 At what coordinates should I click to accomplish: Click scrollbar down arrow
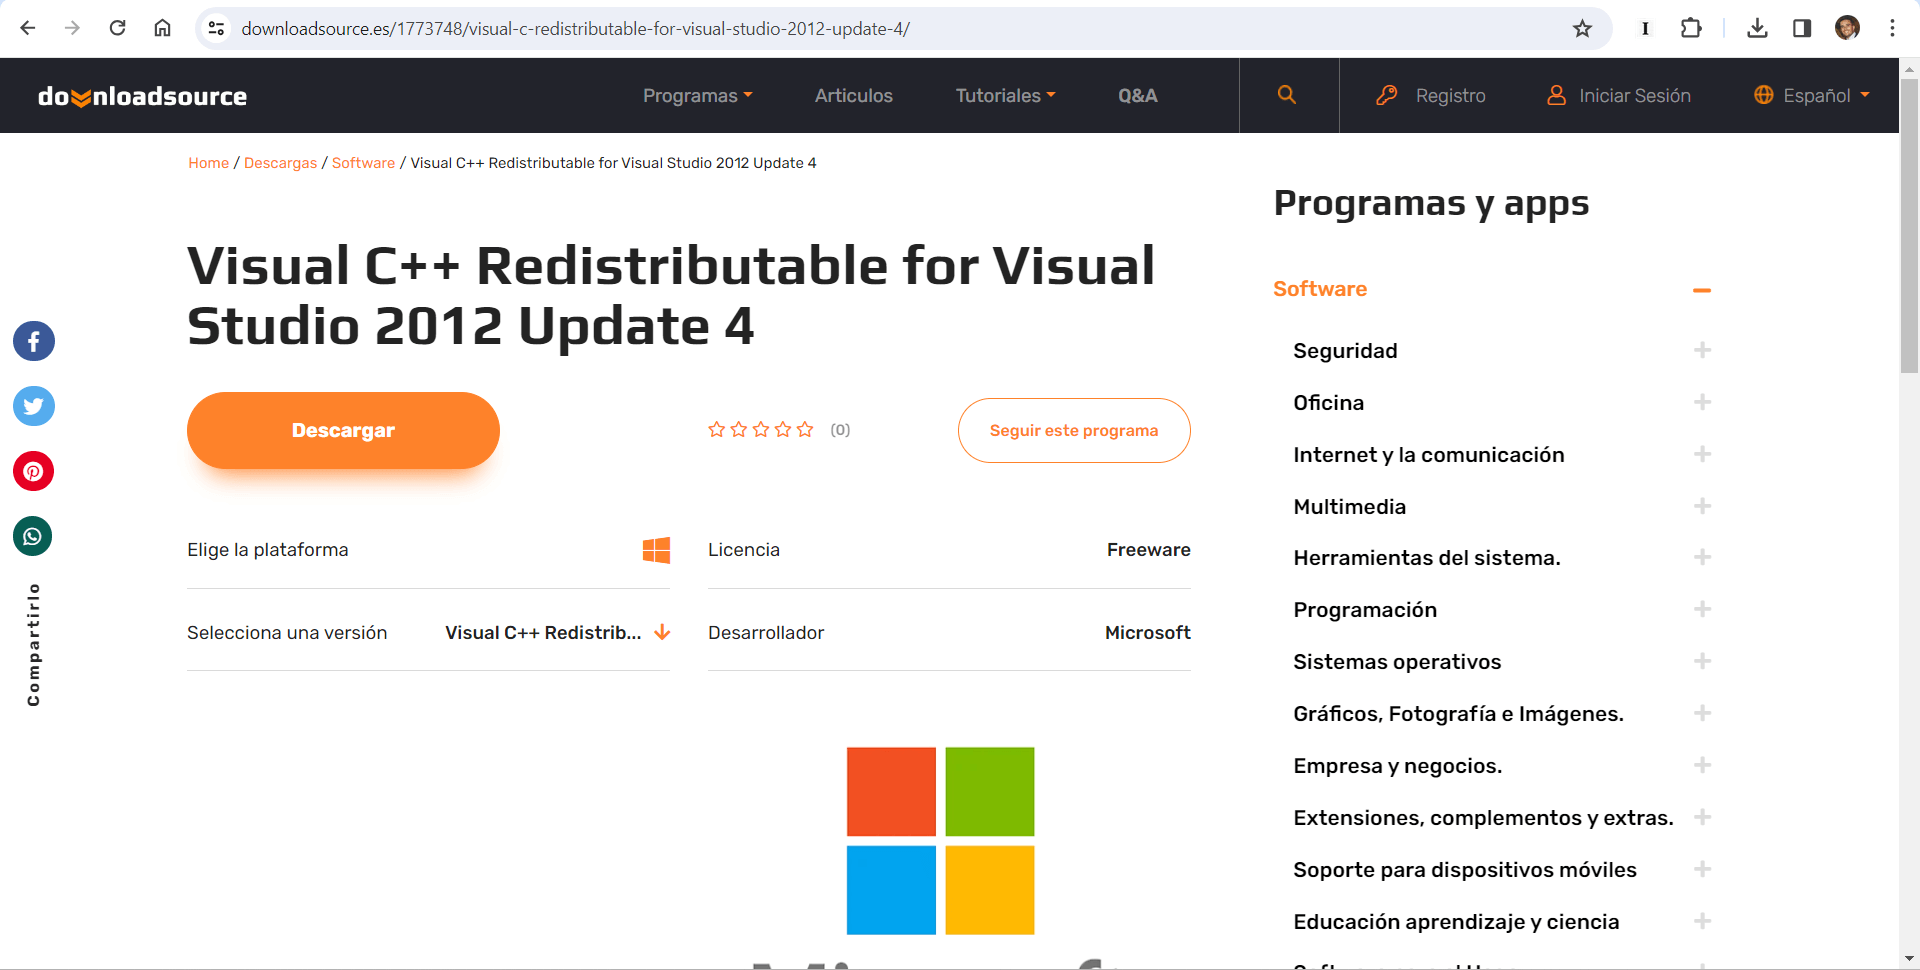click(x=1909, y=960)
